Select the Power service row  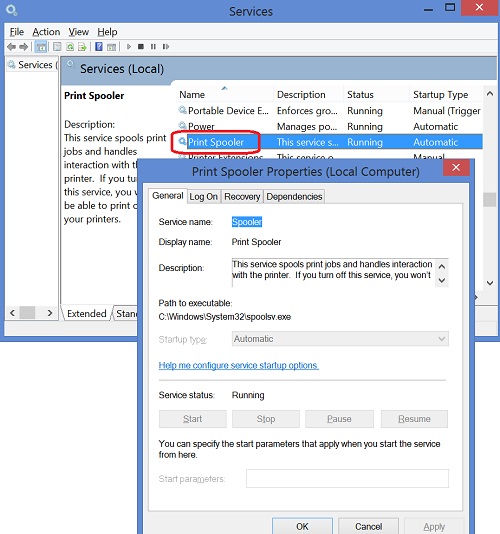click(329, 126)
